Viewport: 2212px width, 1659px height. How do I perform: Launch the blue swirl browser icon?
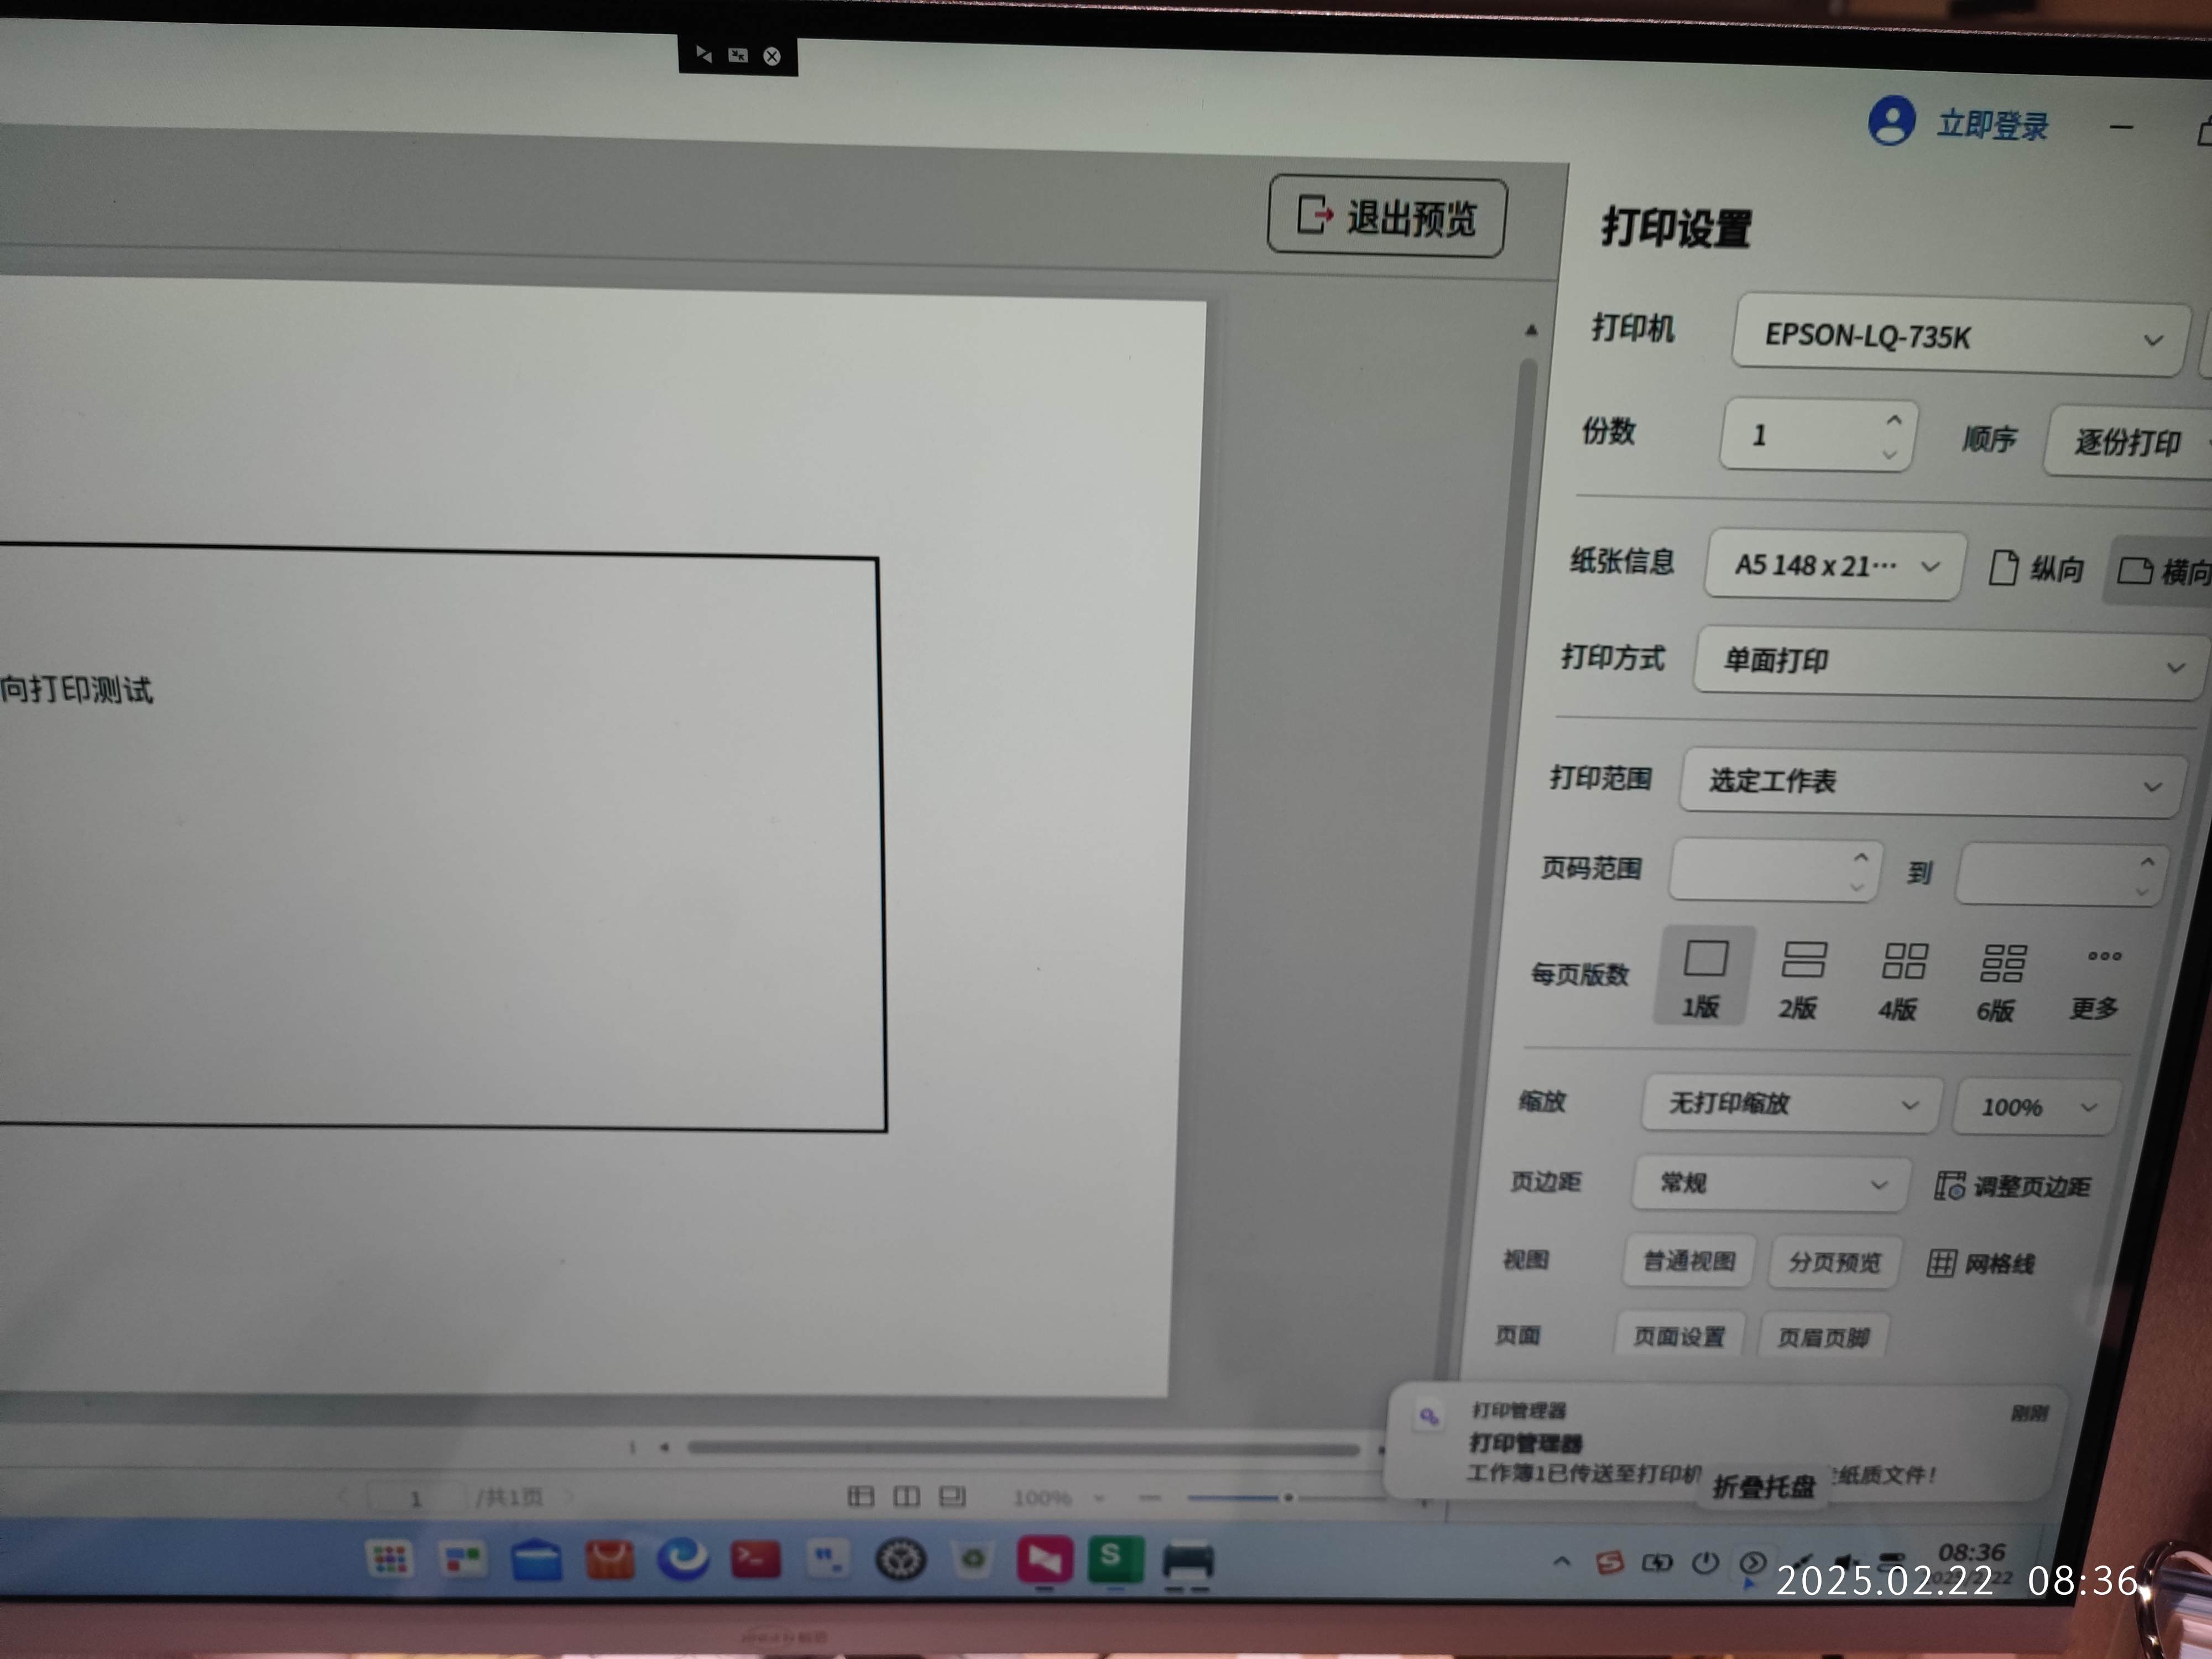click(683, 1559)
